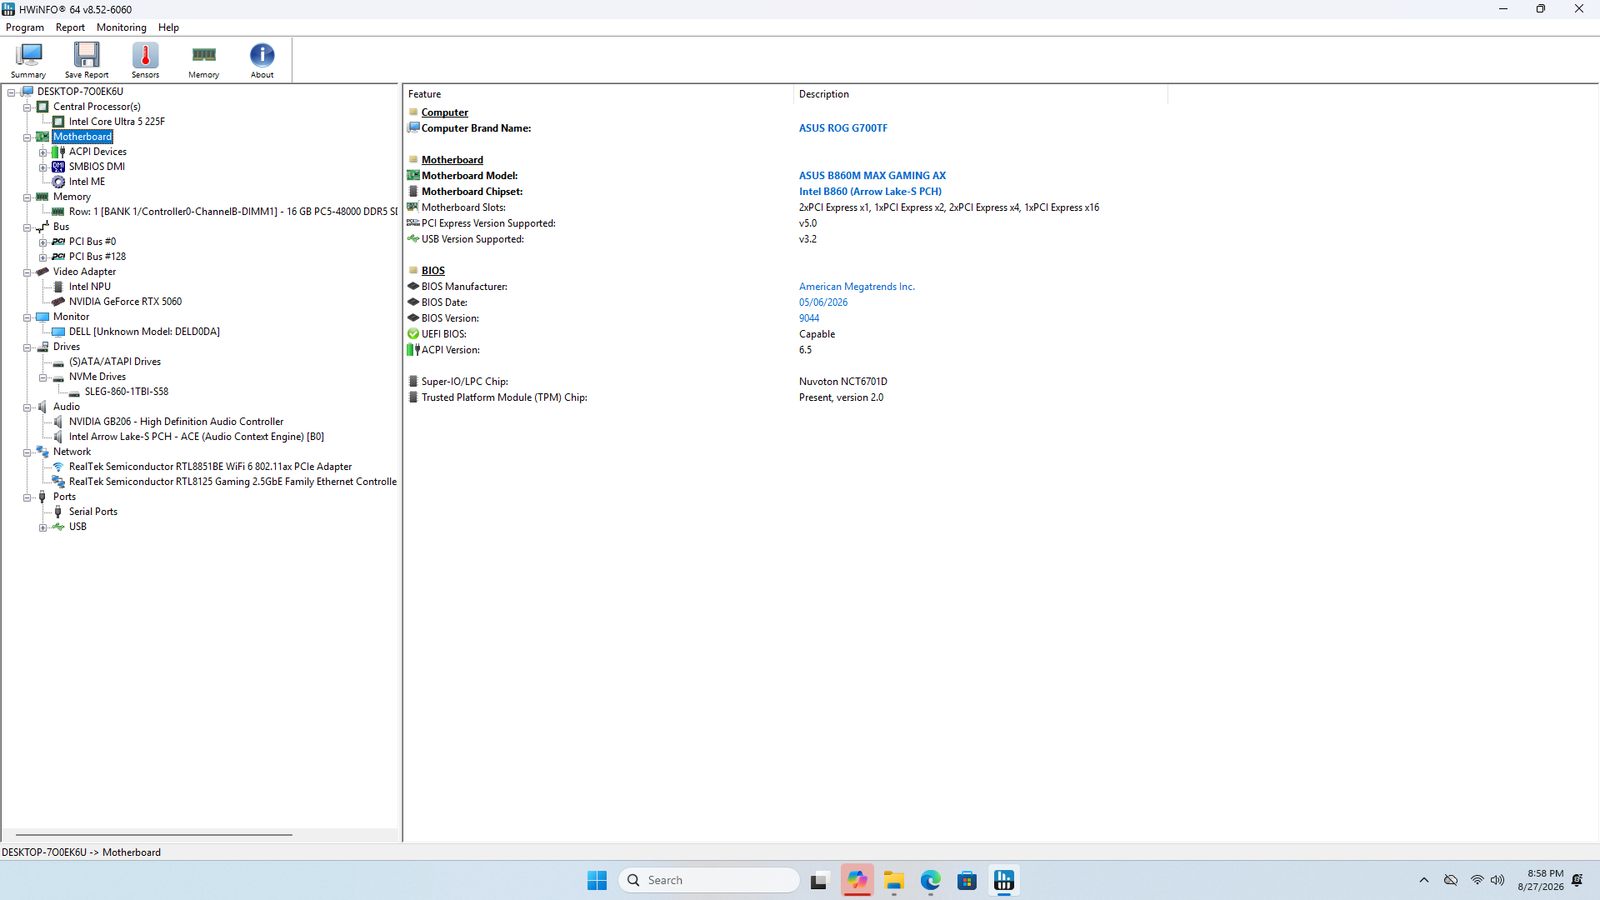Click the taskbar Search box

coord(709,880)
